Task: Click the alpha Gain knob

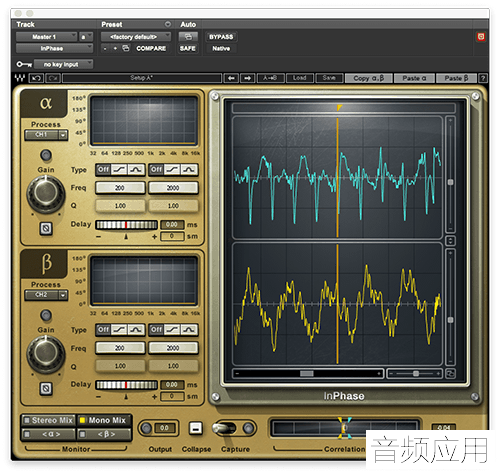Action: (x=46, y=193)
